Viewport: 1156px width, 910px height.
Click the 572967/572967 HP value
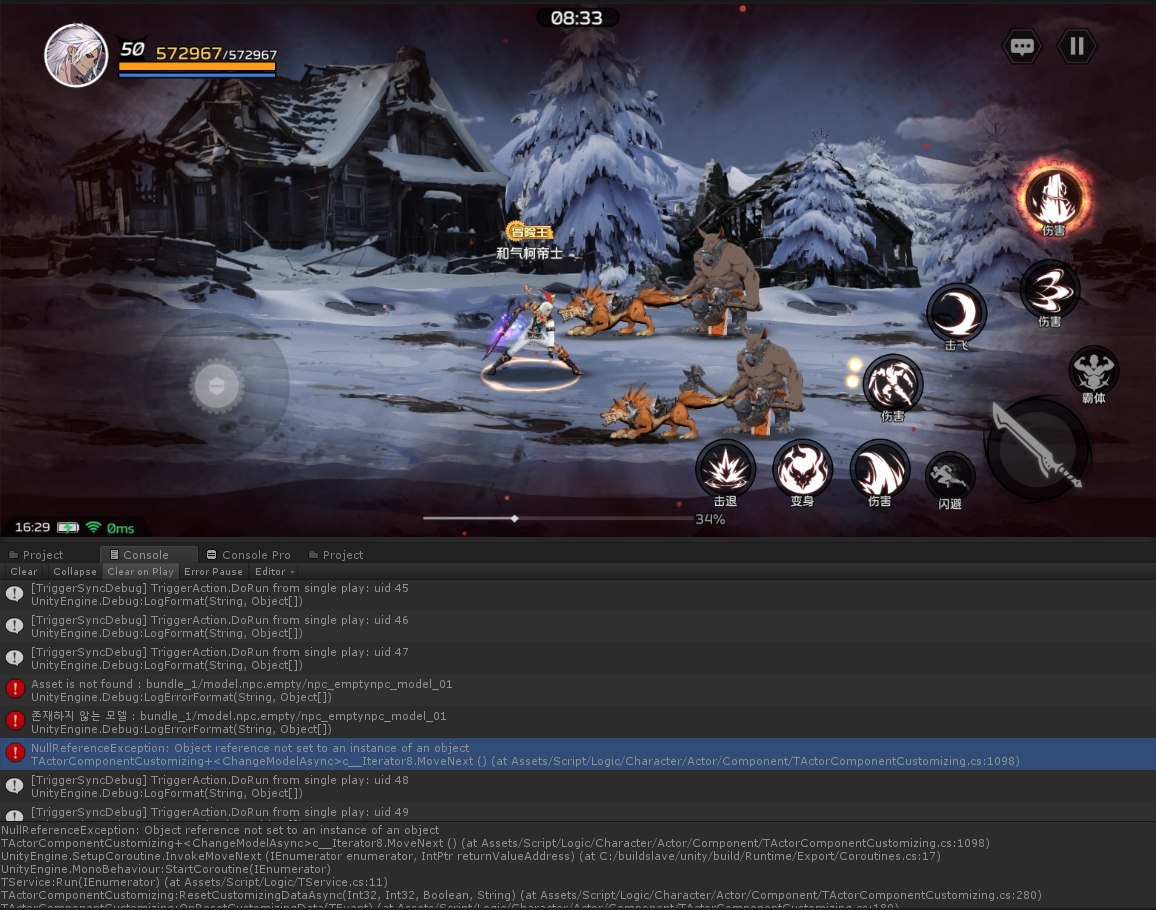(216, 53)
